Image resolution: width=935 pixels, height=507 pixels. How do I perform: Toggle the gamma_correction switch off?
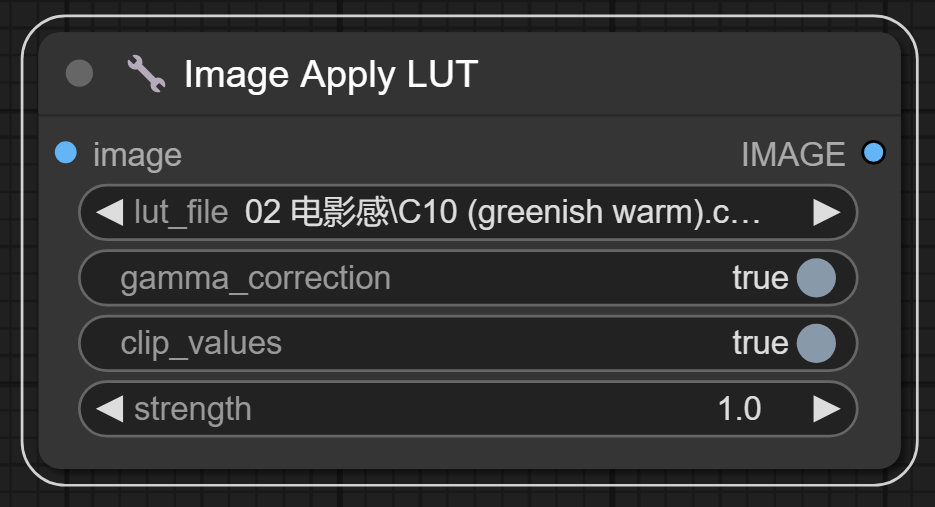(x=815, y=278)
